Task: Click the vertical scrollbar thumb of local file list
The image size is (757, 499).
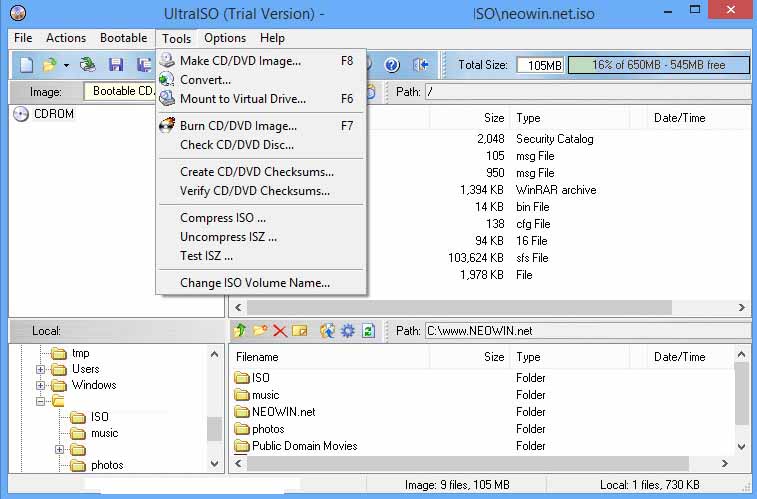Action: coord(742,393)
